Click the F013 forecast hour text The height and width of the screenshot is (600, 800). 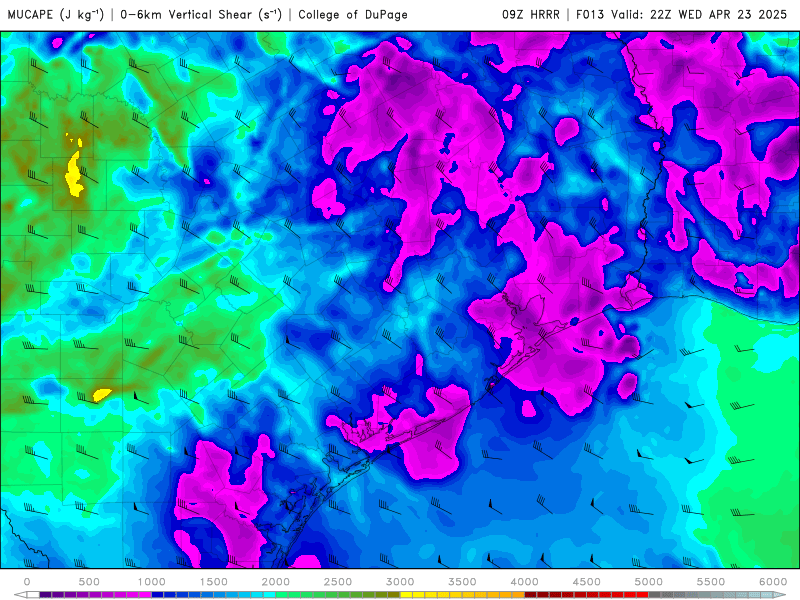pos(591,14)
